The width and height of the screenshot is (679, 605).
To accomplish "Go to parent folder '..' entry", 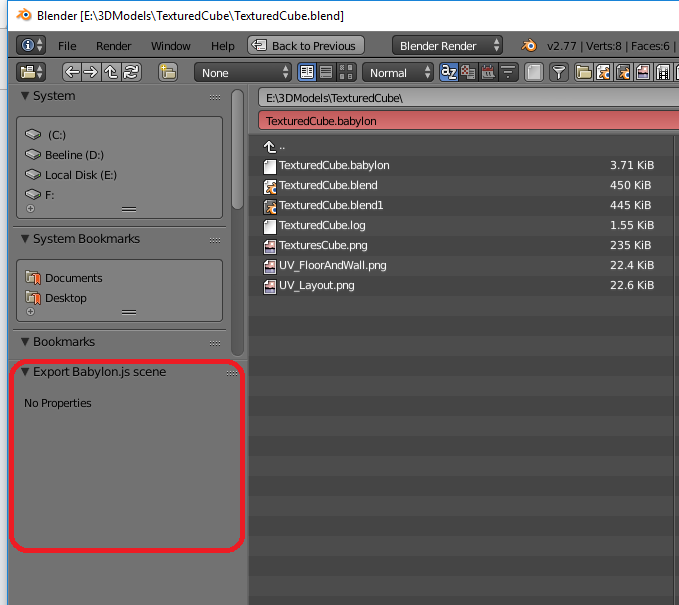I will click(x=461, y=147).
